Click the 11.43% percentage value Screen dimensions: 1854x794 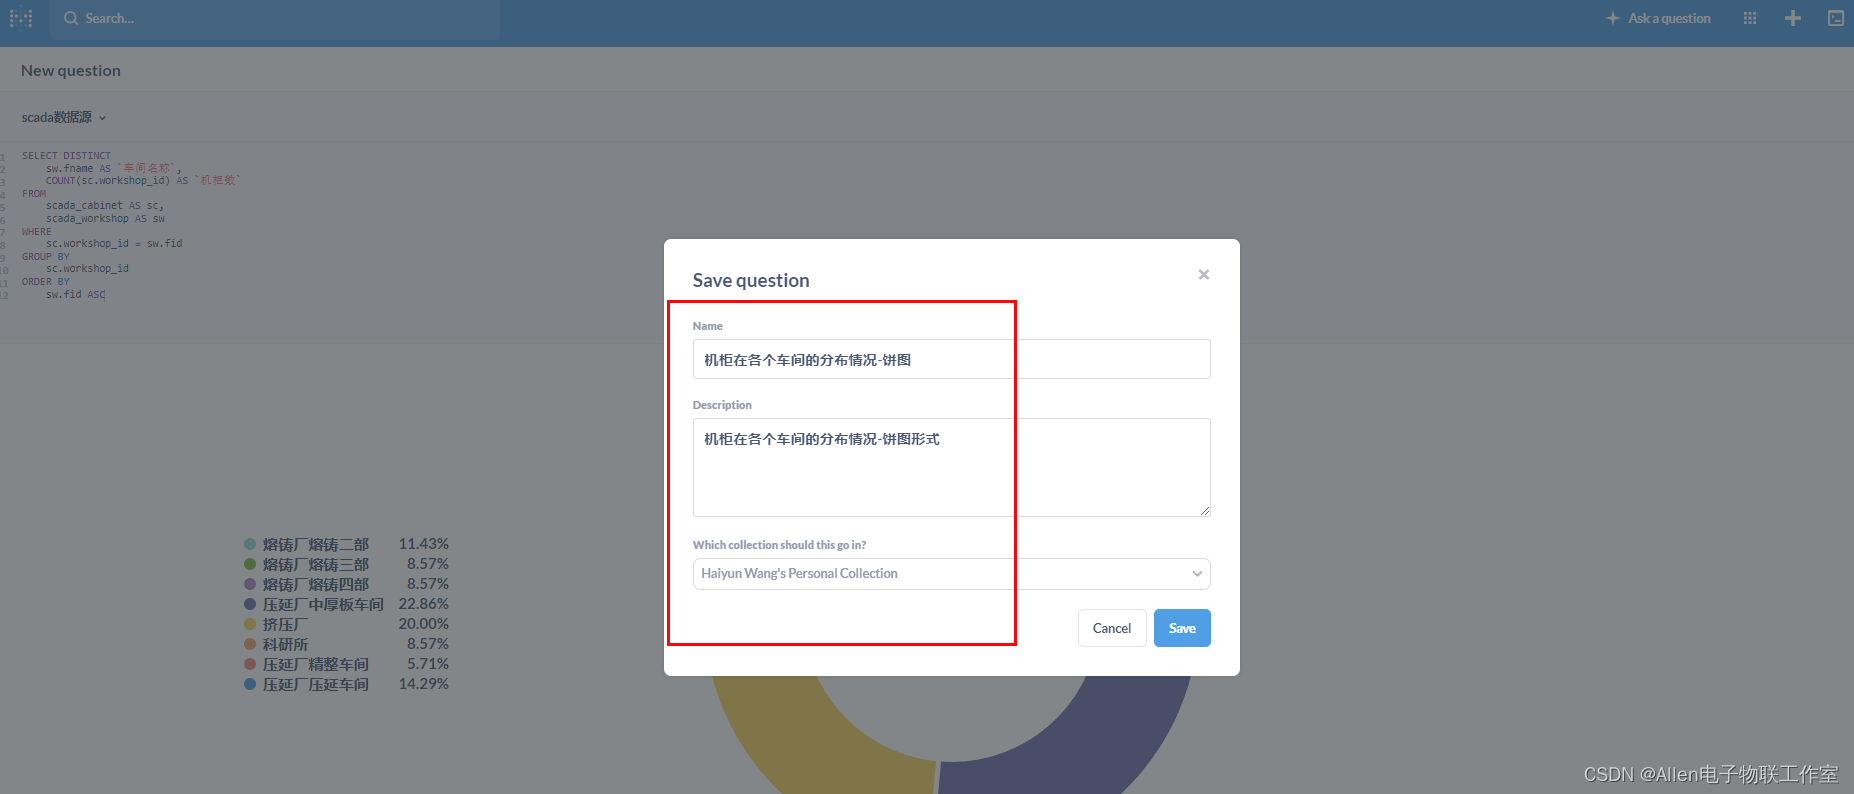click(x=424, y=544)
